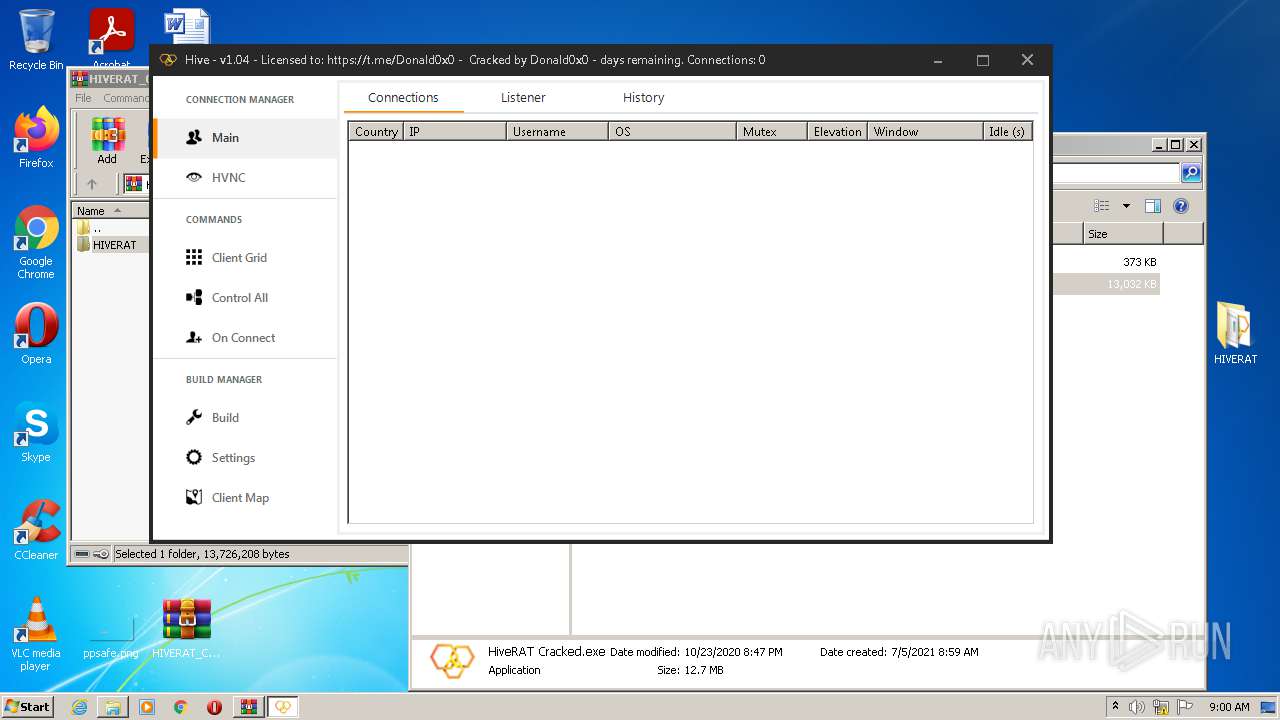1280x720 pixels.
Task: Click the 9:00 AM taskbar clock
Action: point(1229,707)
